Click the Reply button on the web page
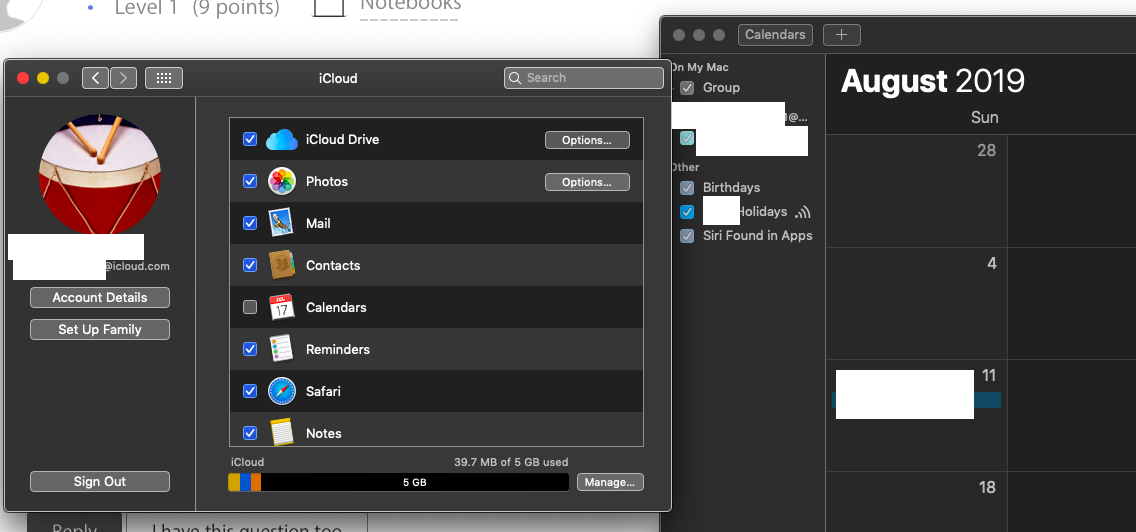The width and height of the screenshot is (1136, 532). (75, 525)
